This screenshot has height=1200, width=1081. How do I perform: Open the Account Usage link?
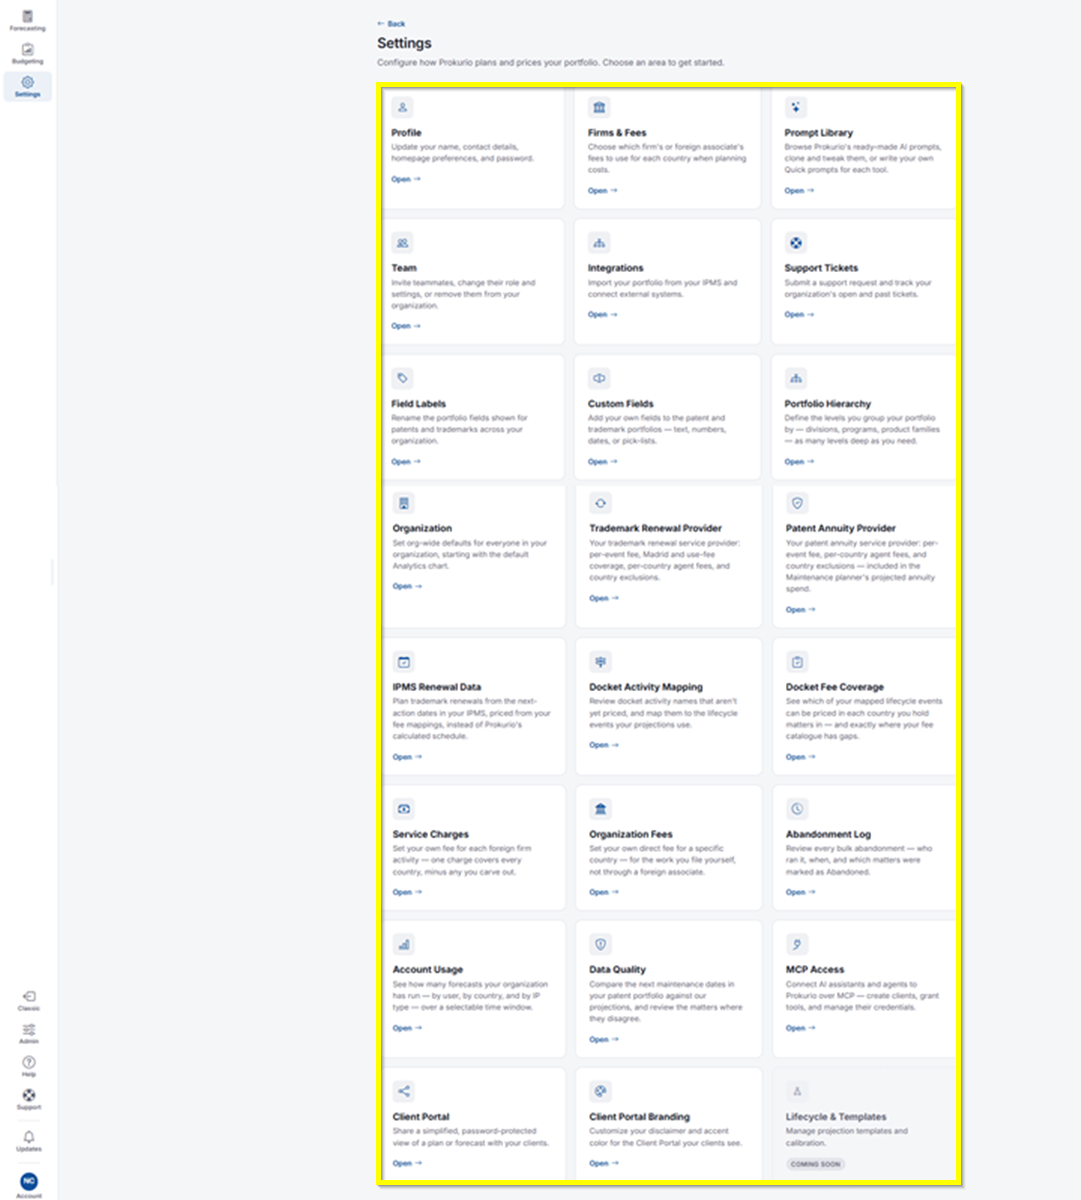[408, 1028]
